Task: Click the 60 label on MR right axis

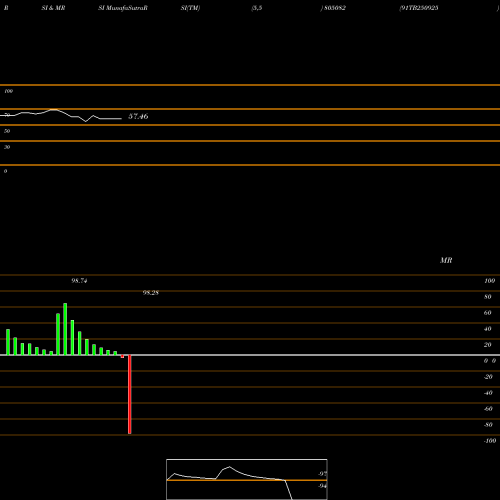Action: (488, 313)
